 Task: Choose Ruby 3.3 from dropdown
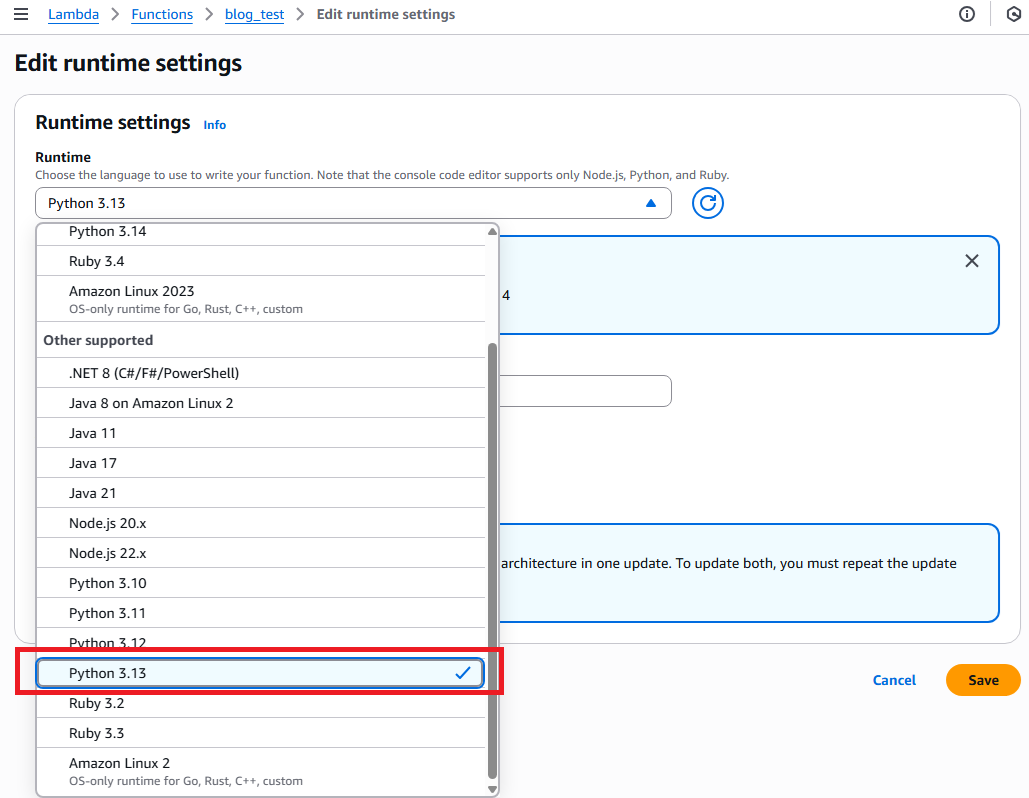[x=97, y=733]
